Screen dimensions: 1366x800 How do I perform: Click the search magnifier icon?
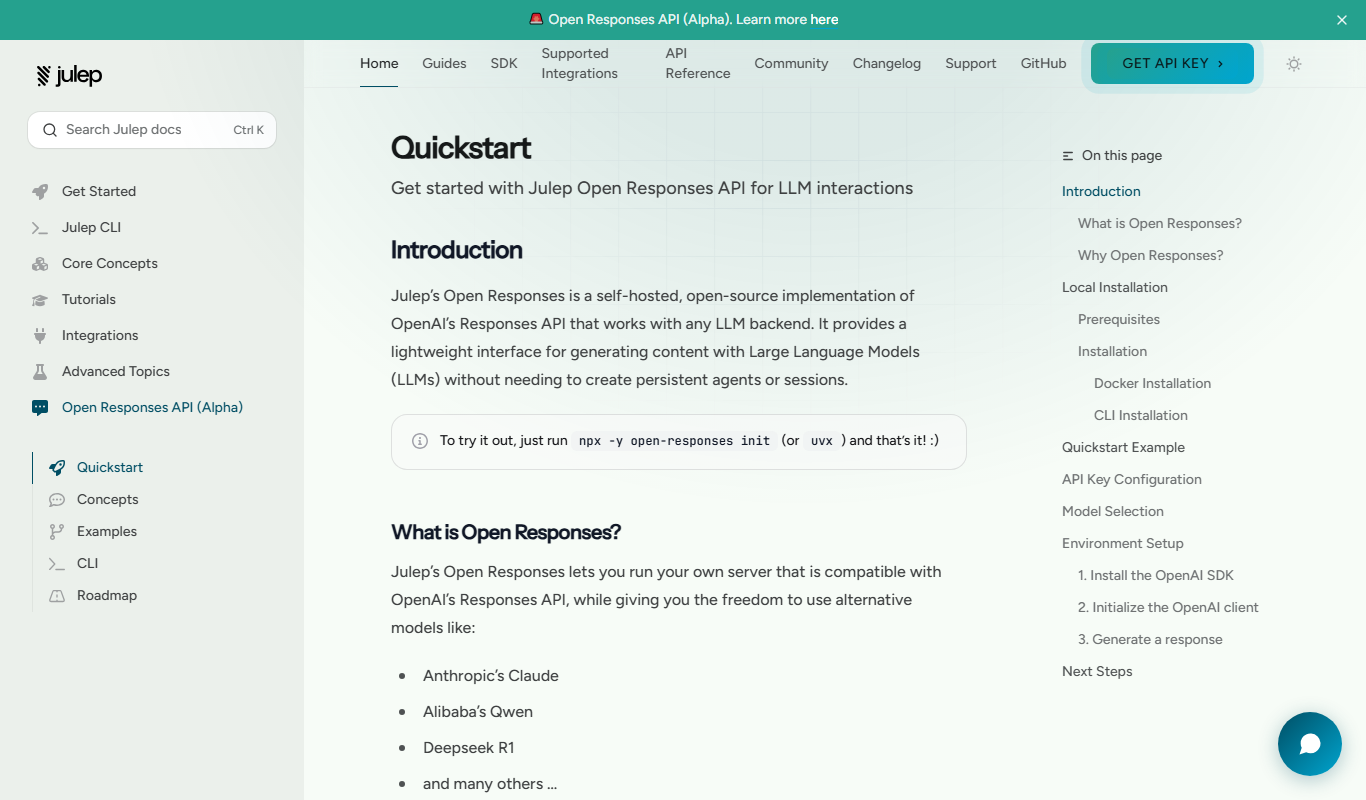[x=50, y=130]
